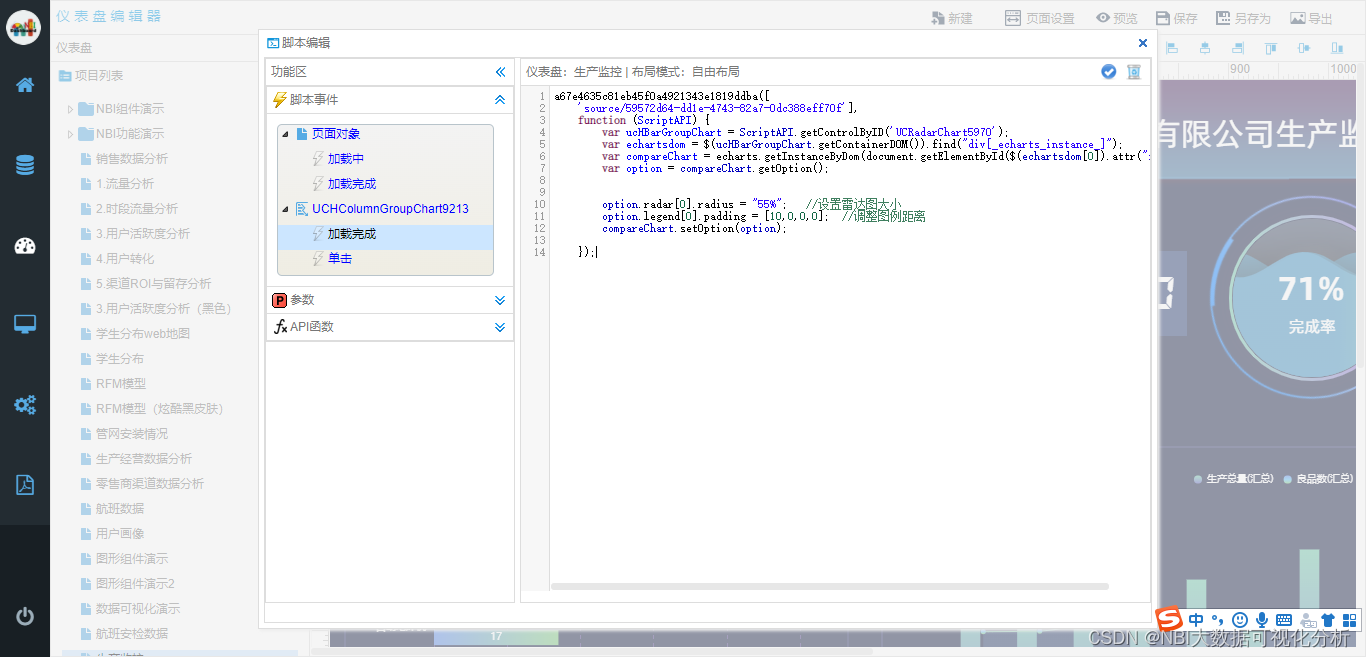Collapse the 功能区 panel with double chevron

(x=501, y=72)
